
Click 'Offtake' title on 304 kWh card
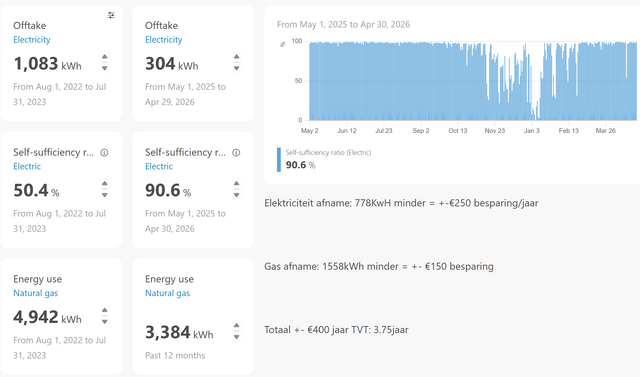pos(161,25)
